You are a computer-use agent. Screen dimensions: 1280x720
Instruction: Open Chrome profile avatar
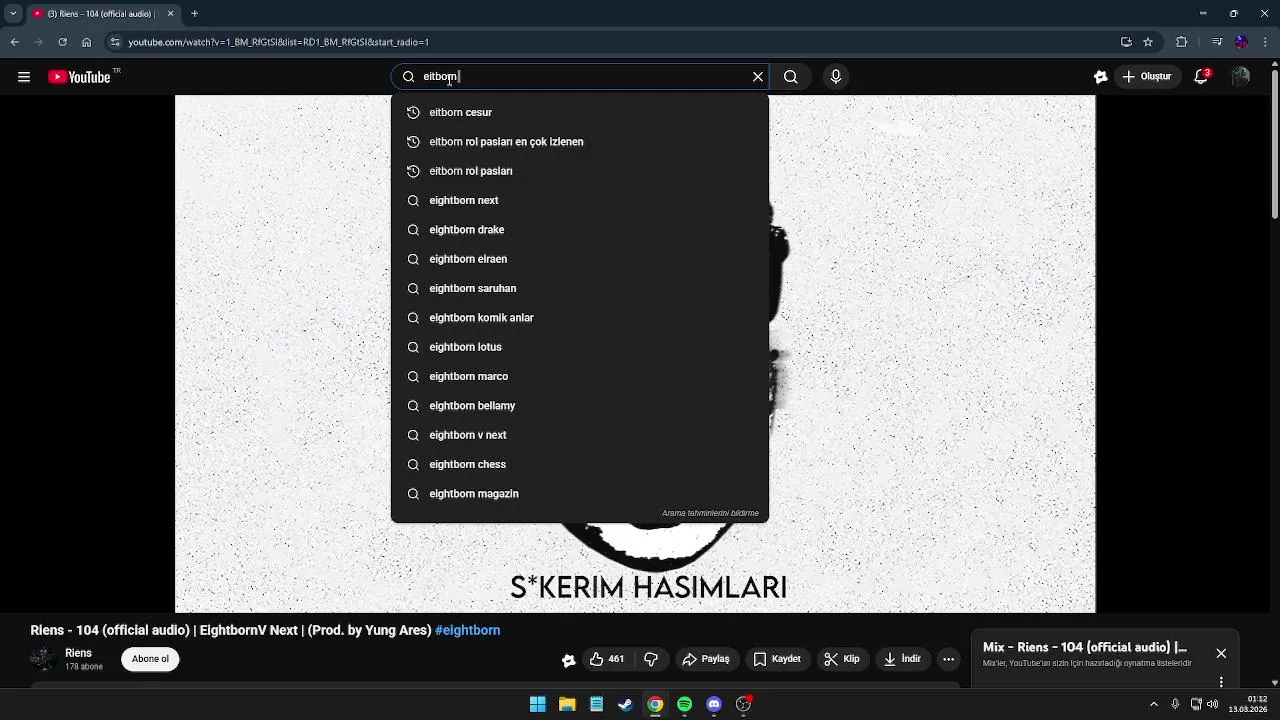click(1241, 42)
